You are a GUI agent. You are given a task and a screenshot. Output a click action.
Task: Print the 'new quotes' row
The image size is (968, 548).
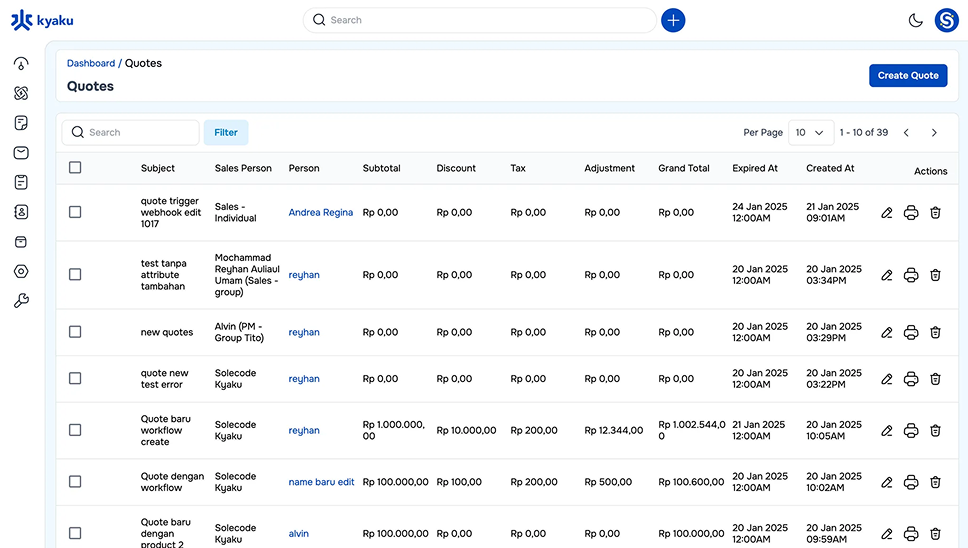click(911, 332)
